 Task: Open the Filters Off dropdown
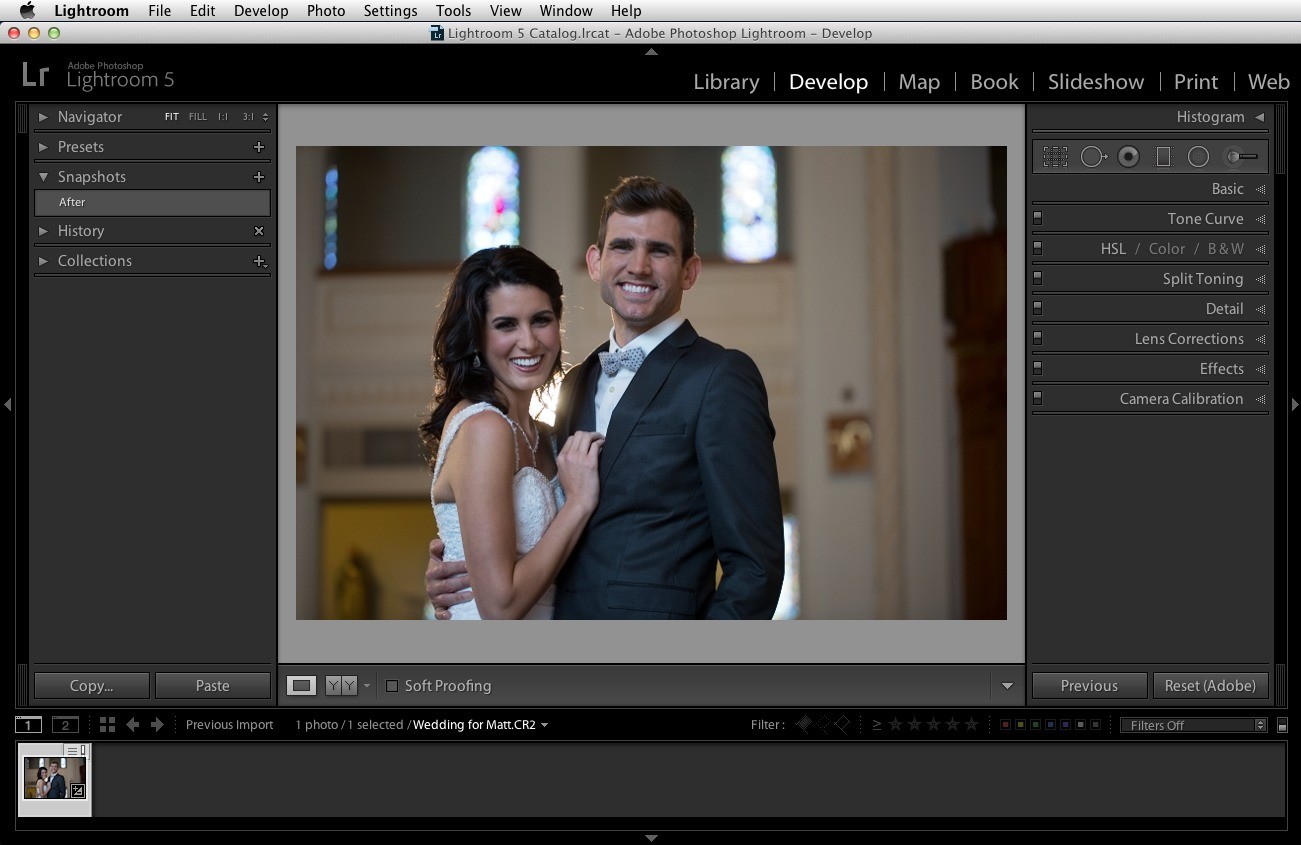tap(1193, 725)
